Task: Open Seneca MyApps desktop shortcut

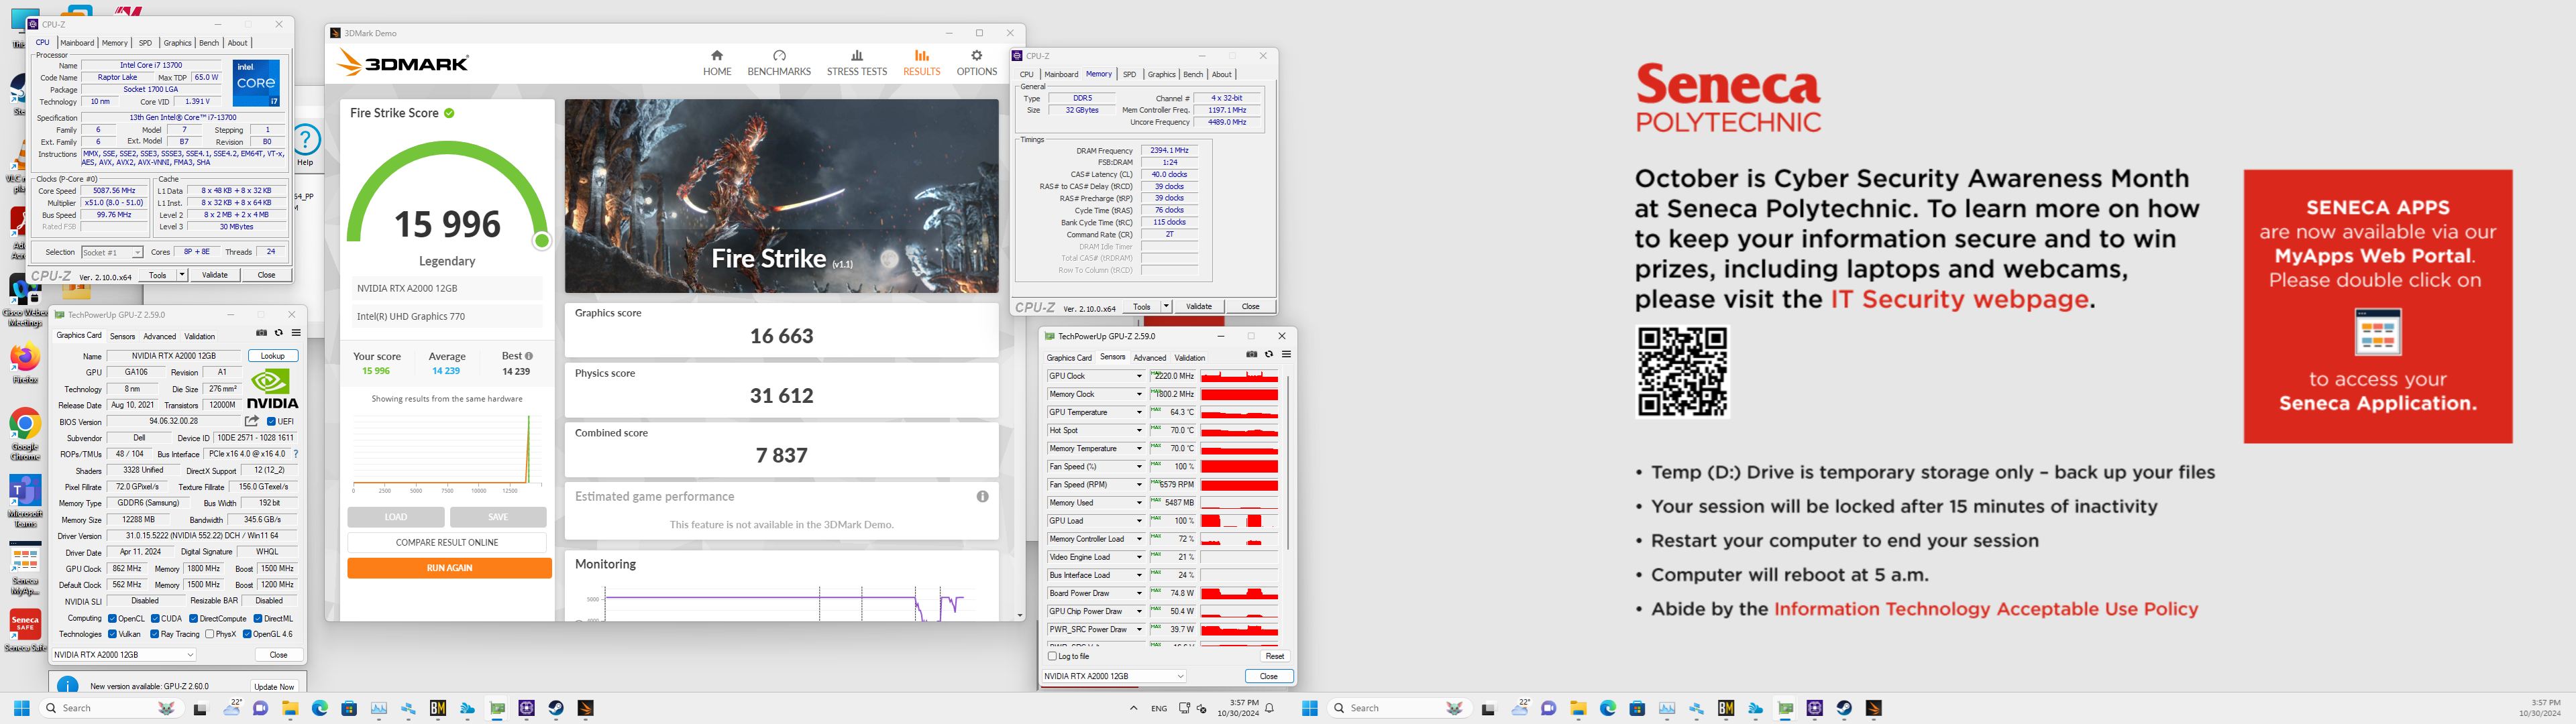Action: pos(25,569)
